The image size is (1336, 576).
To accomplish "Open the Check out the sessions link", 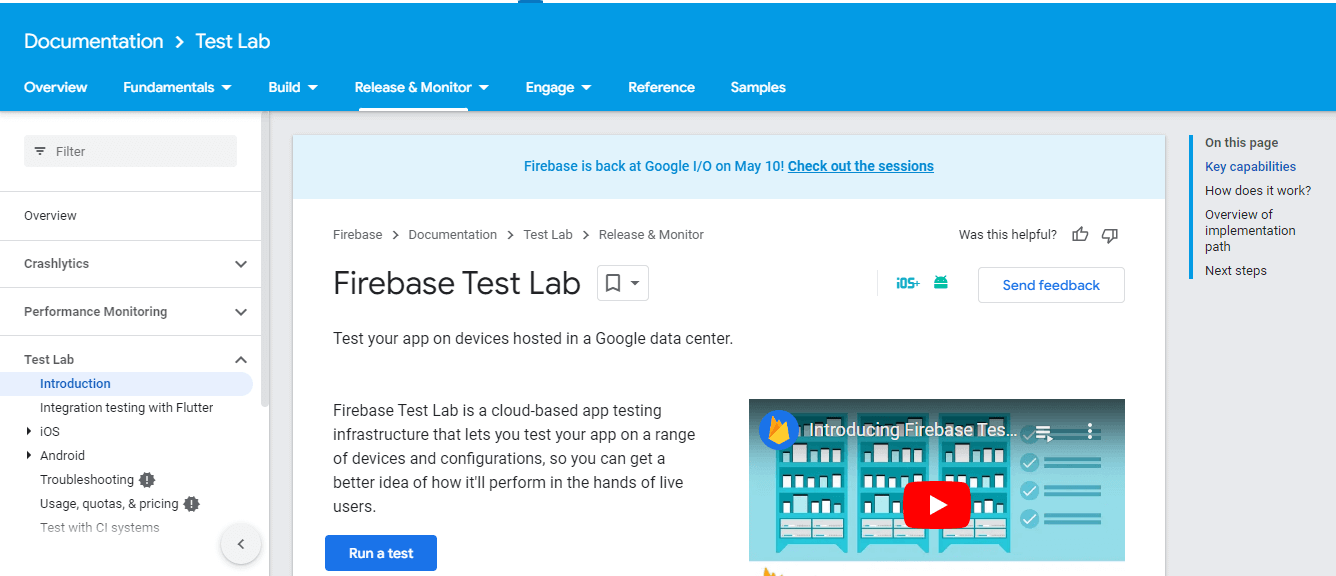I will 860,165.
